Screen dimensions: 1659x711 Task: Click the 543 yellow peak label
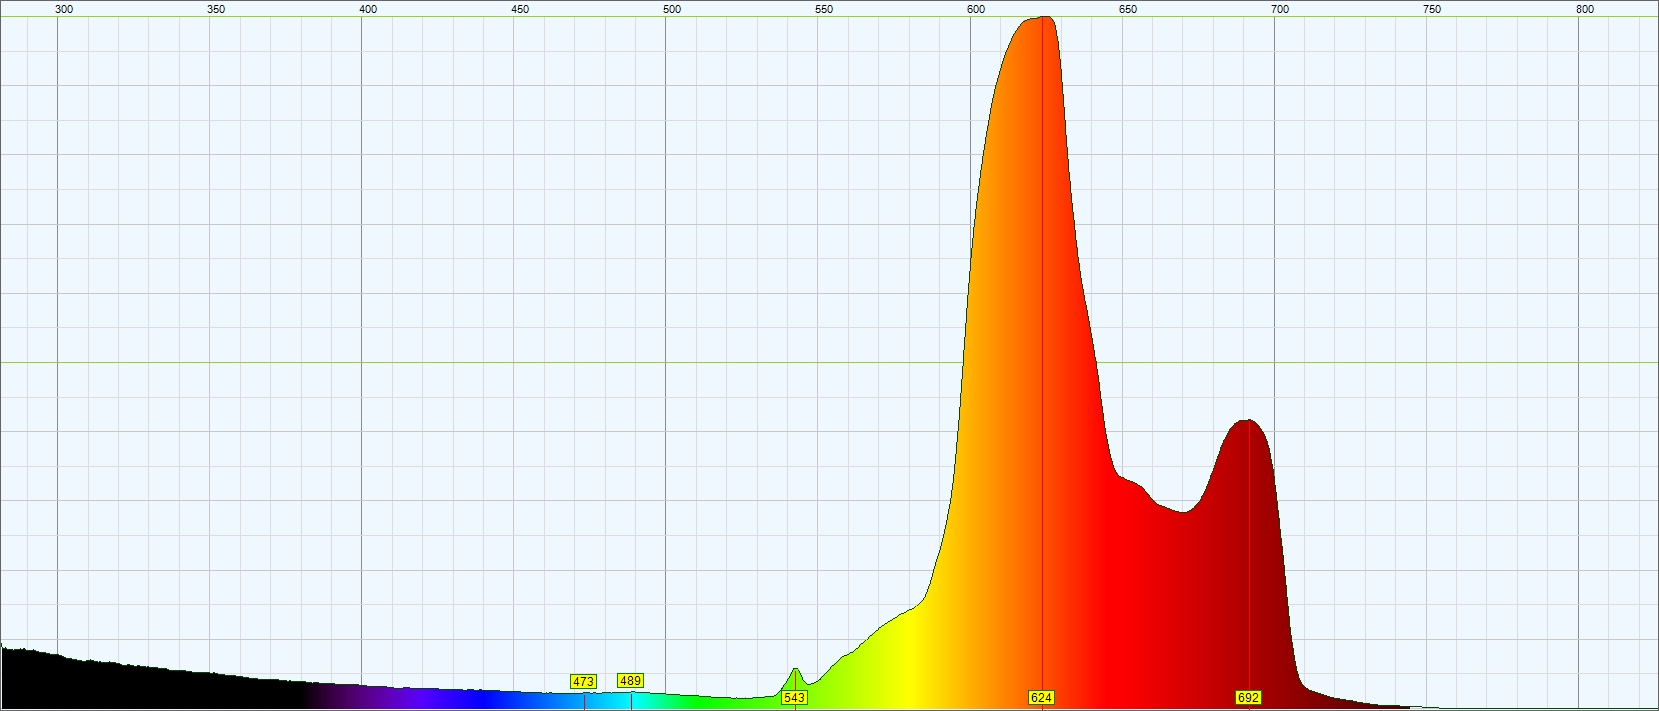(x=794, y=697)
